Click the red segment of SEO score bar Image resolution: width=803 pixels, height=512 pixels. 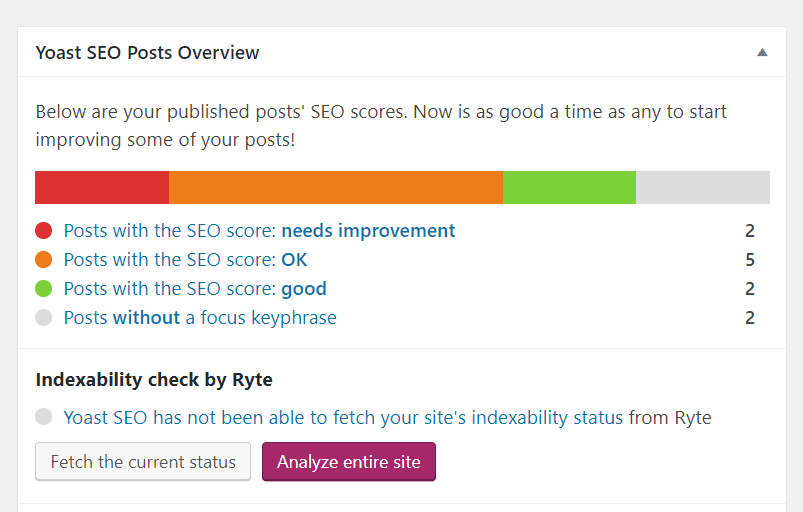[102, 187]
